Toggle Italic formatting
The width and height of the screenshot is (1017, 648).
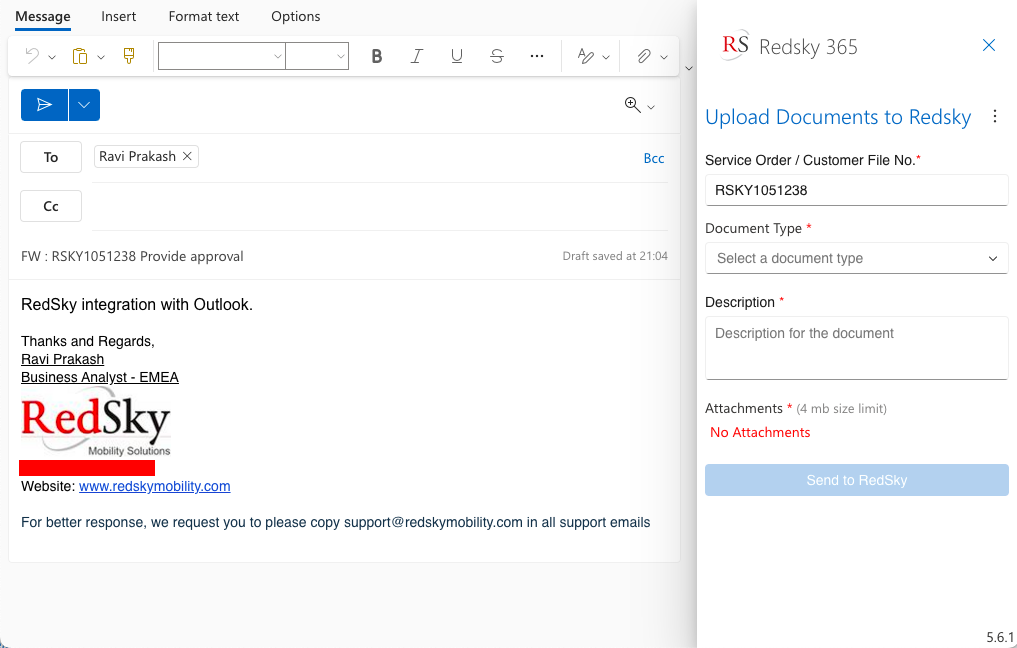416,56
